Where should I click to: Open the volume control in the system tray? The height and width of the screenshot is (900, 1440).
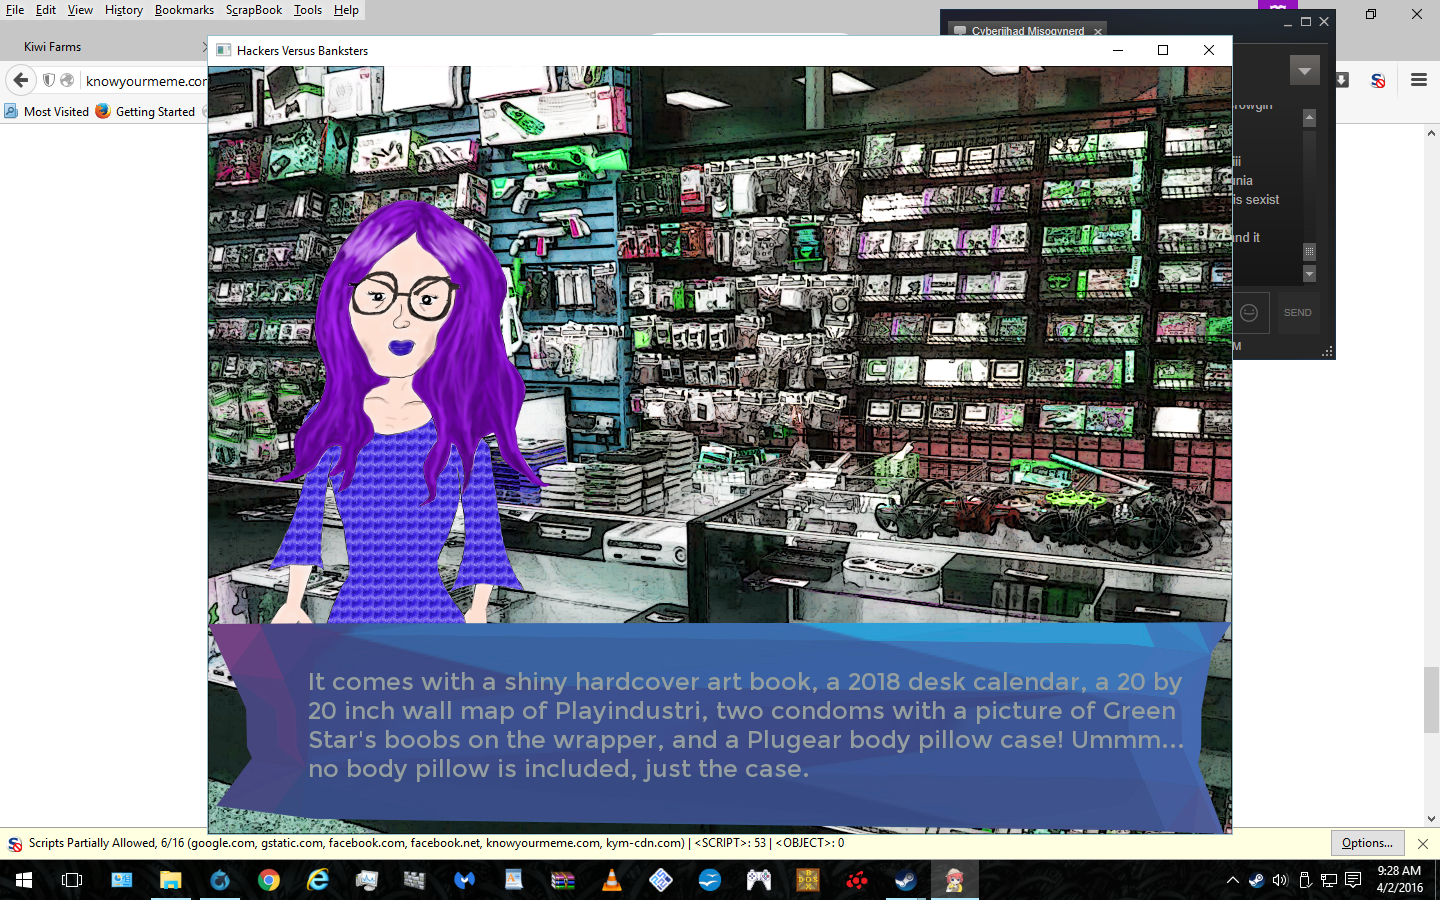tap(1280, 880)
